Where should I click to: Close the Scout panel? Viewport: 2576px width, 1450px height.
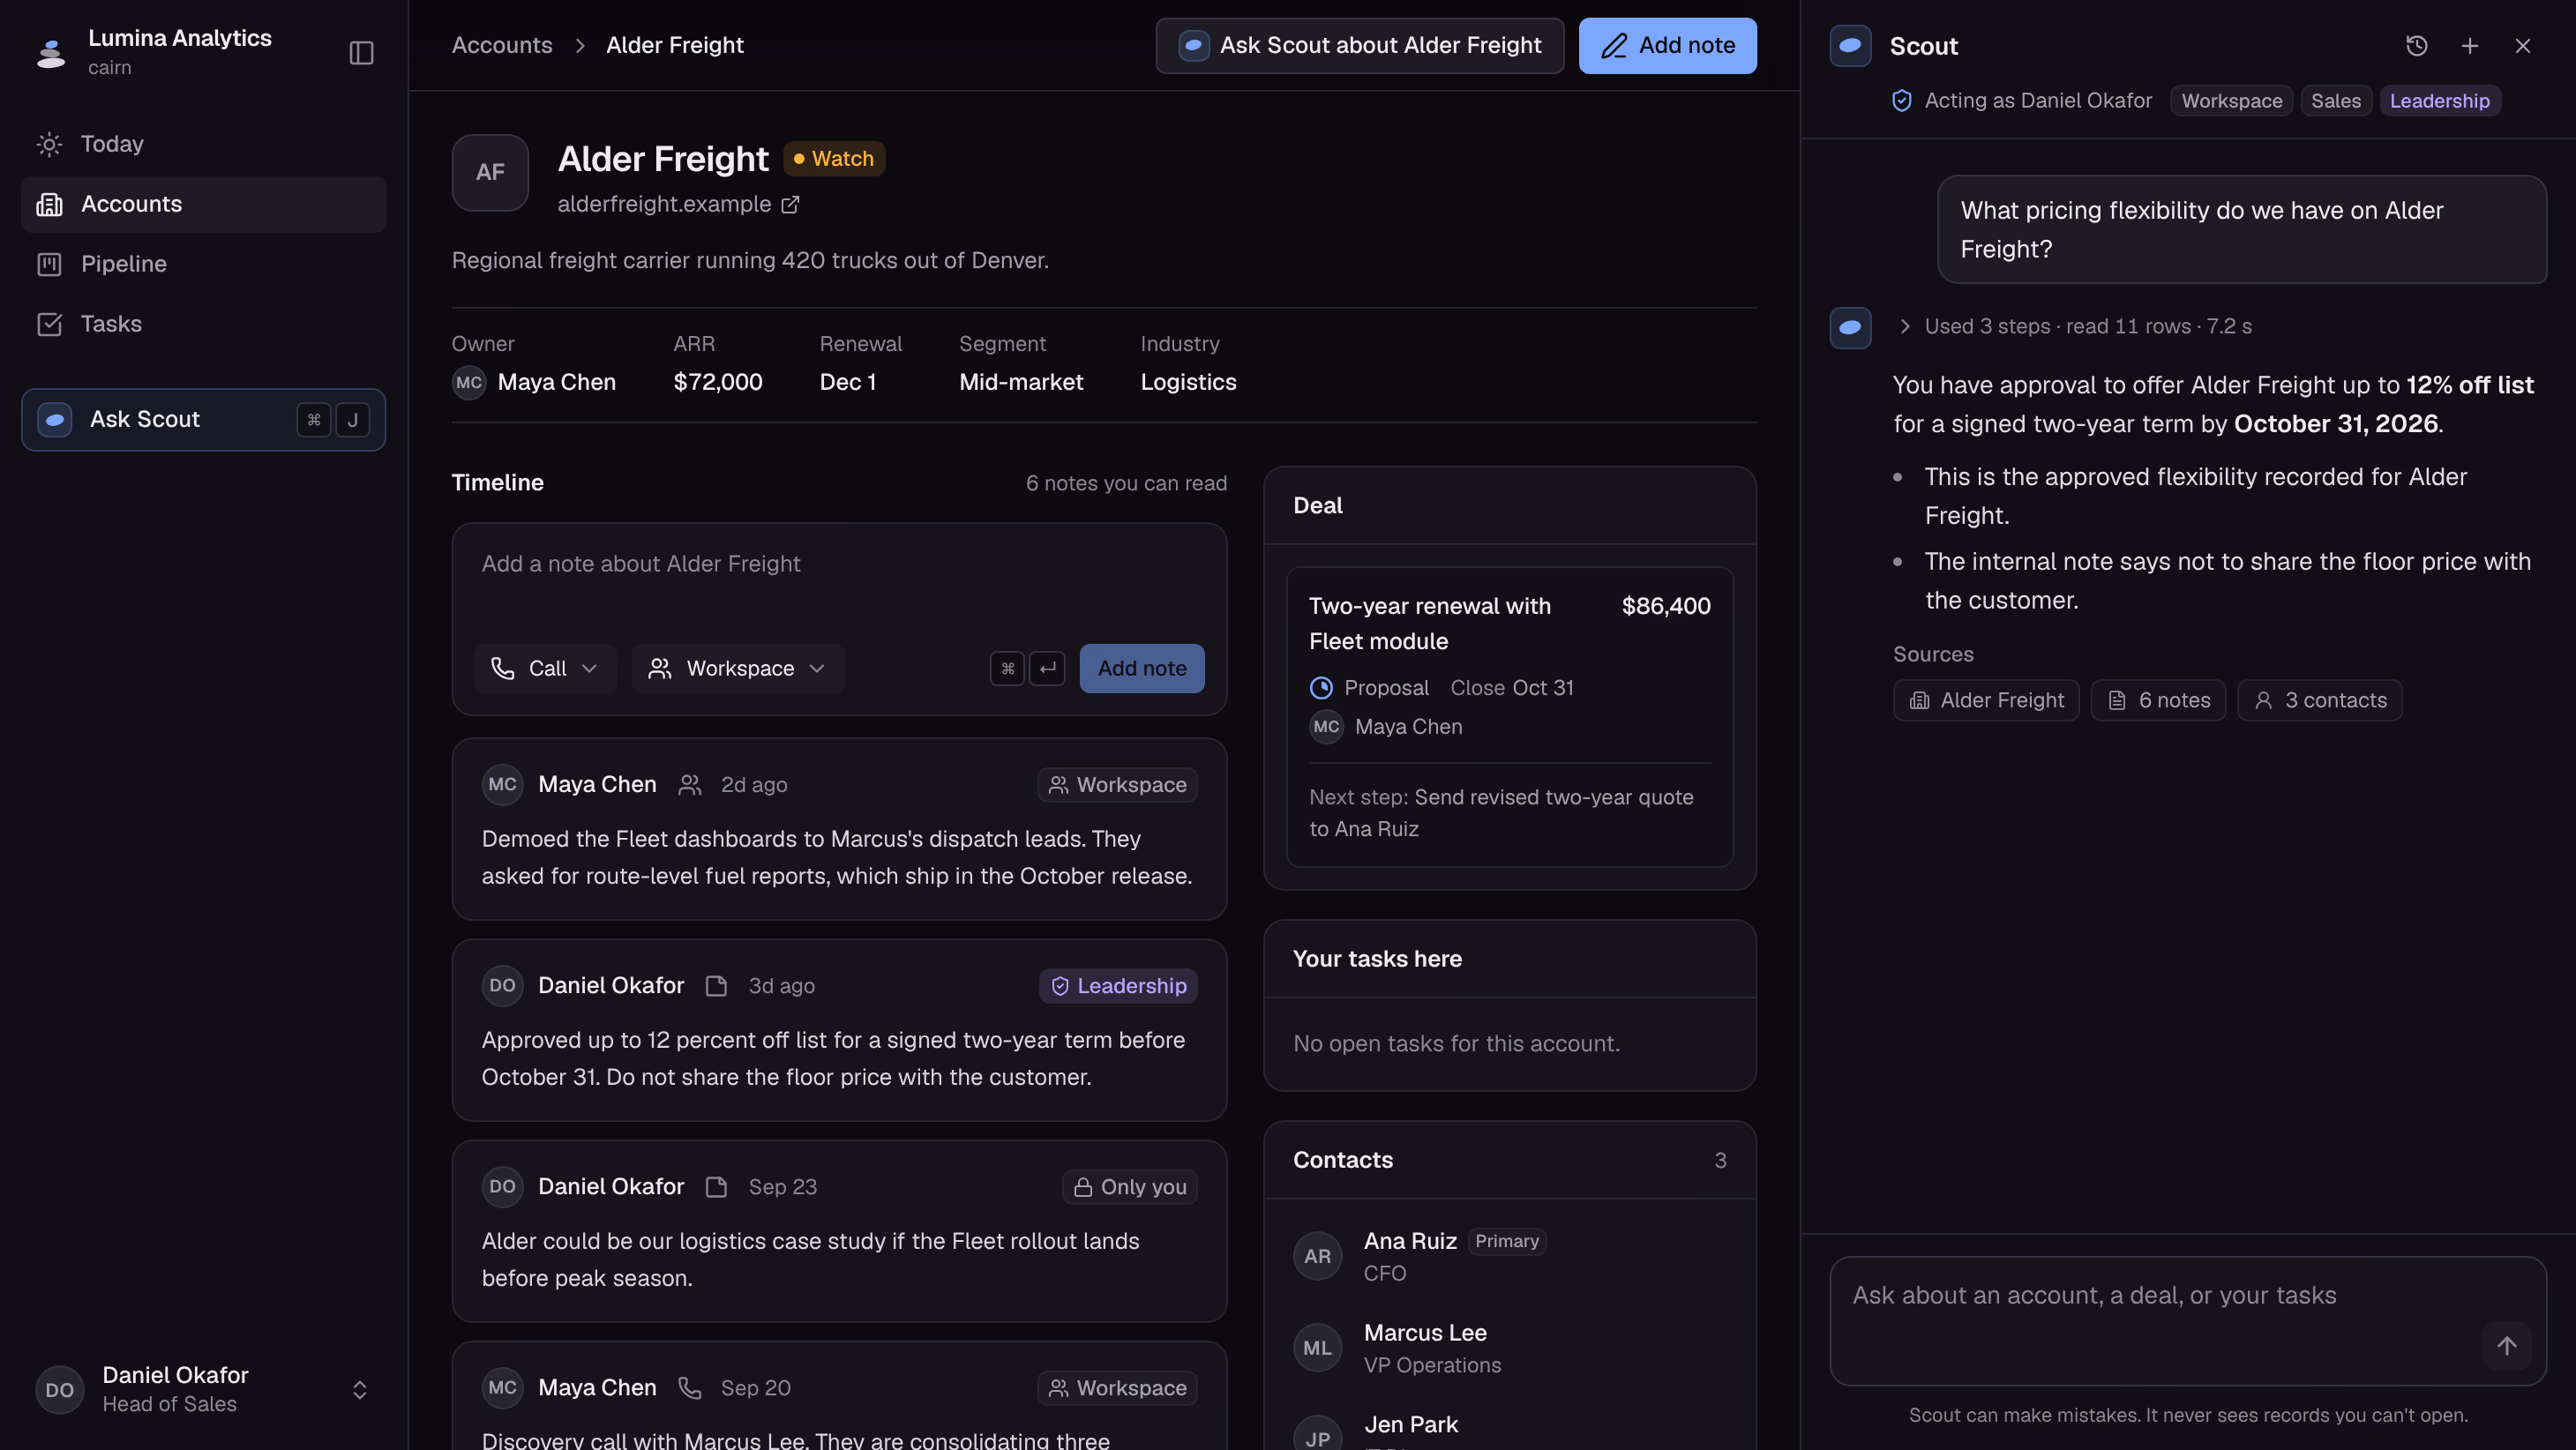click(x=2522, y=46)
